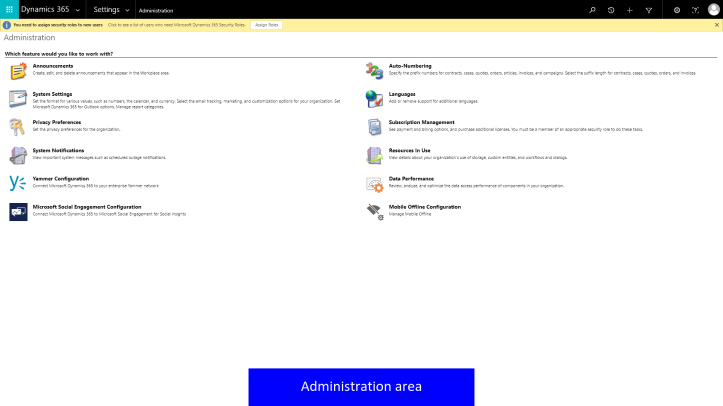
Task: Open the settings gear in top bar
Action: coord(677,10)
